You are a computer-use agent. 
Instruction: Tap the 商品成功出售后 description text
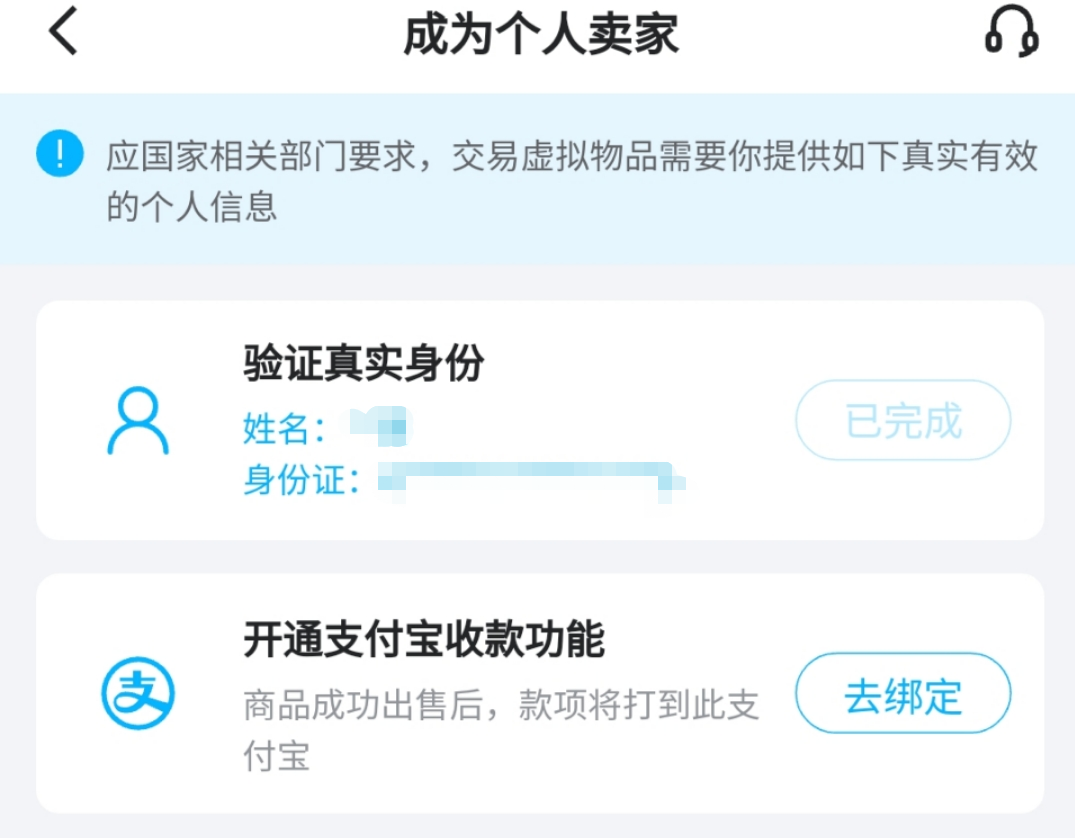click(x=500, y=705)
